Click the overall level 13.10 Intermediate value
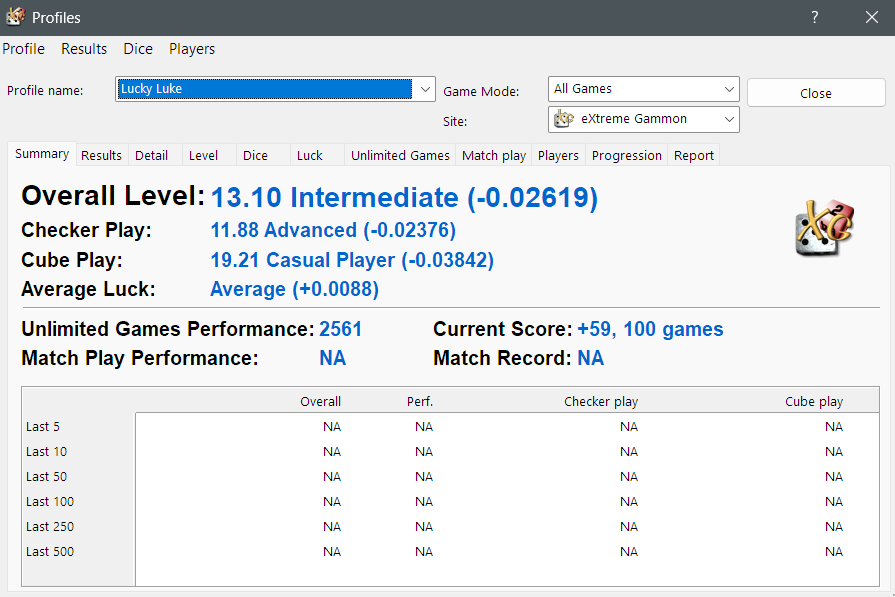This screenshot has height=597, width=895. (x=404, y=197)
